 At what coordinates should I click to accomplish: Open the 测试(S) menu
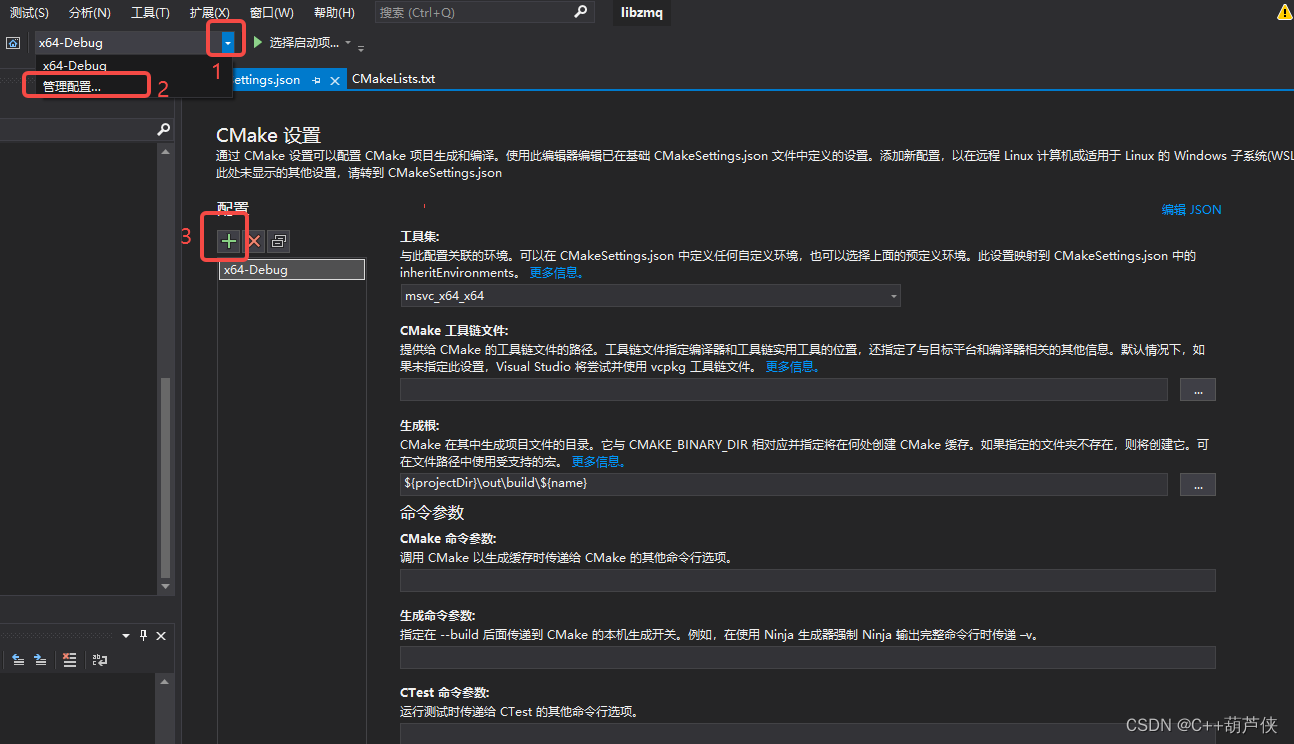coord(29,13)
